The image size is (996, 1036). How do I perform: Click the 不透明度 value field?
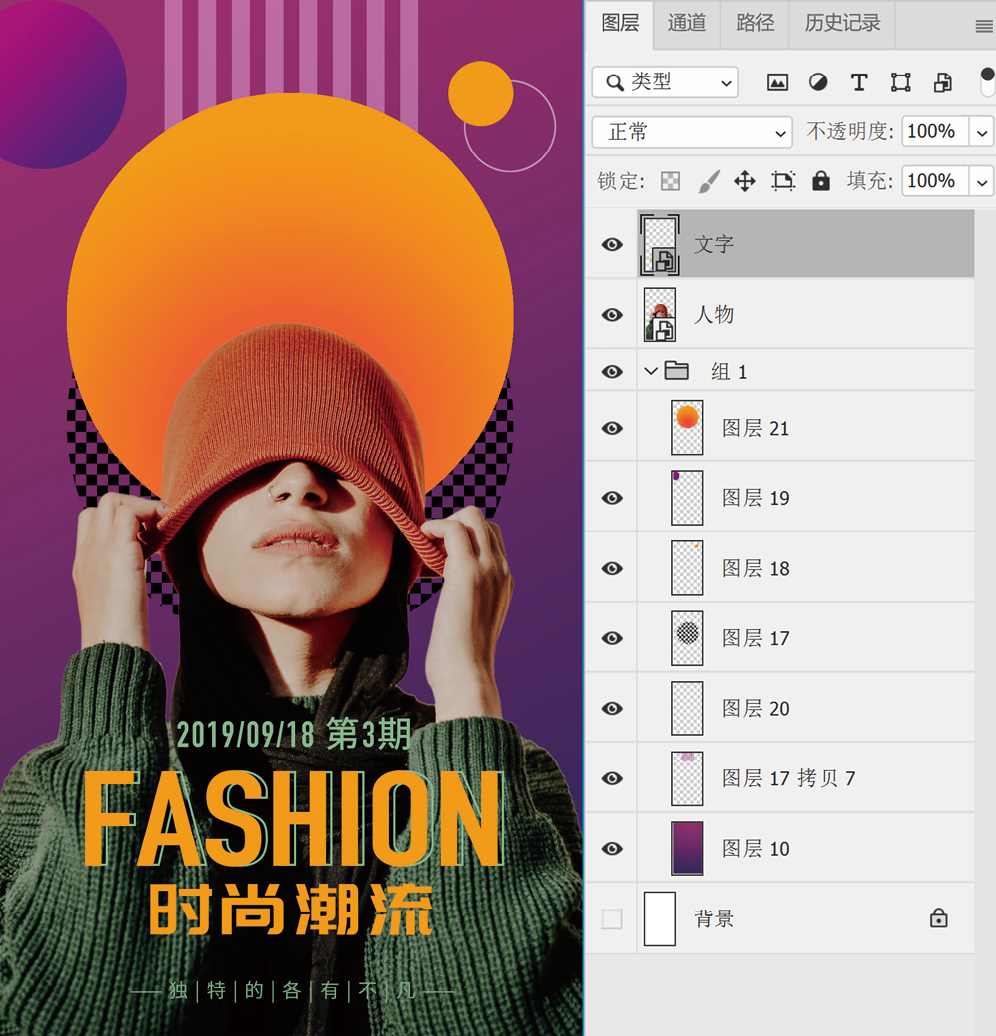936,132
